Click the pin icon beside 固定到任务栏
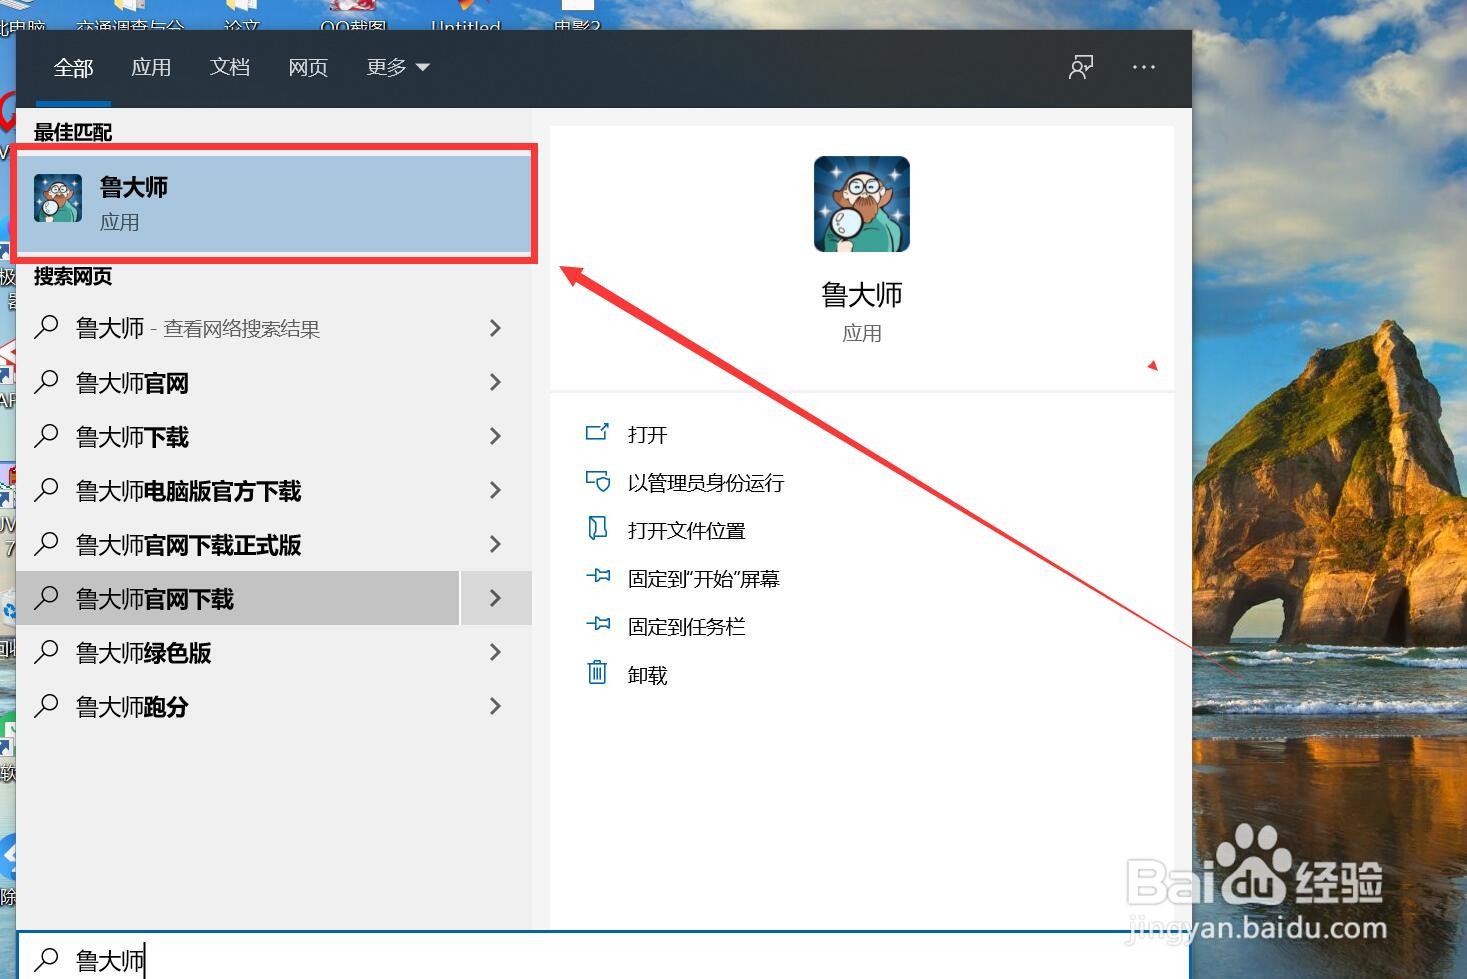 point(597,624)
